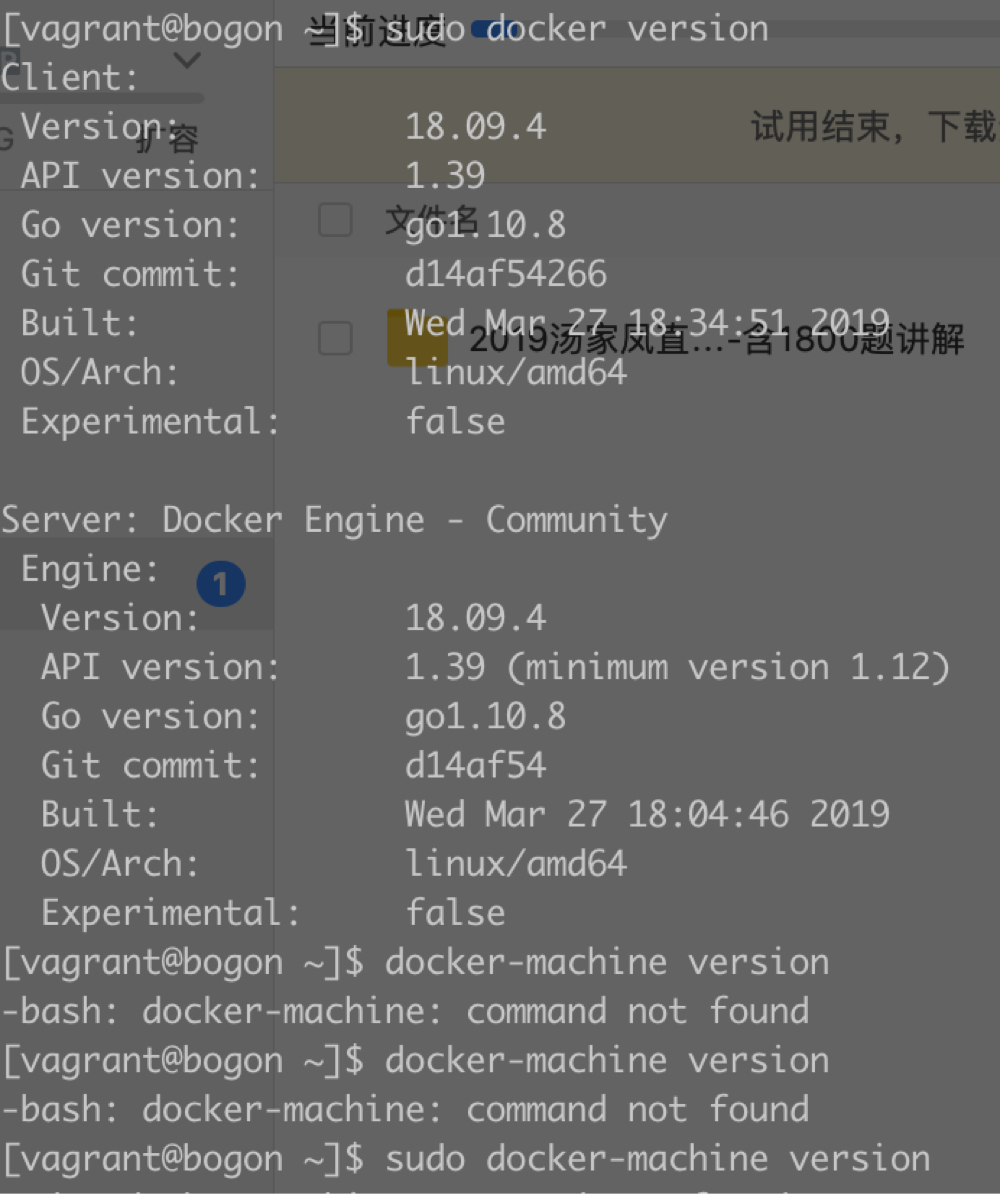
Task: Click the Git commit value d14af54266
Action: (x=506, y=274)
